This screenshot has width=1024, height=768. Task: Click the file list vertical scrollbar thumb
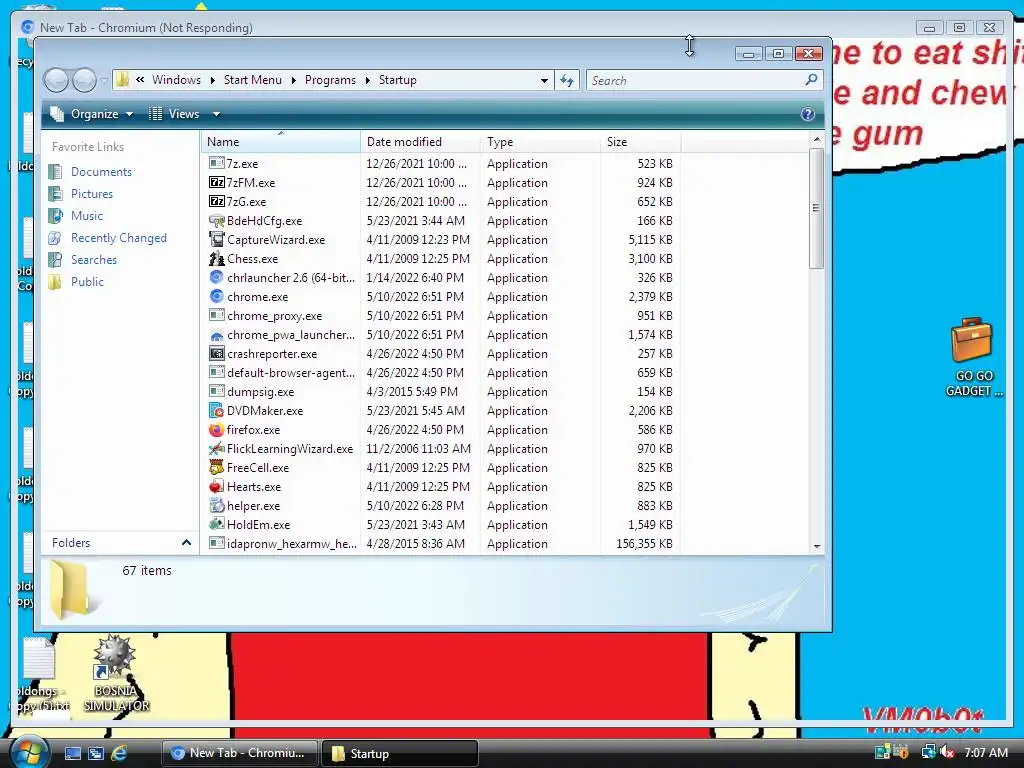[816, 208]
